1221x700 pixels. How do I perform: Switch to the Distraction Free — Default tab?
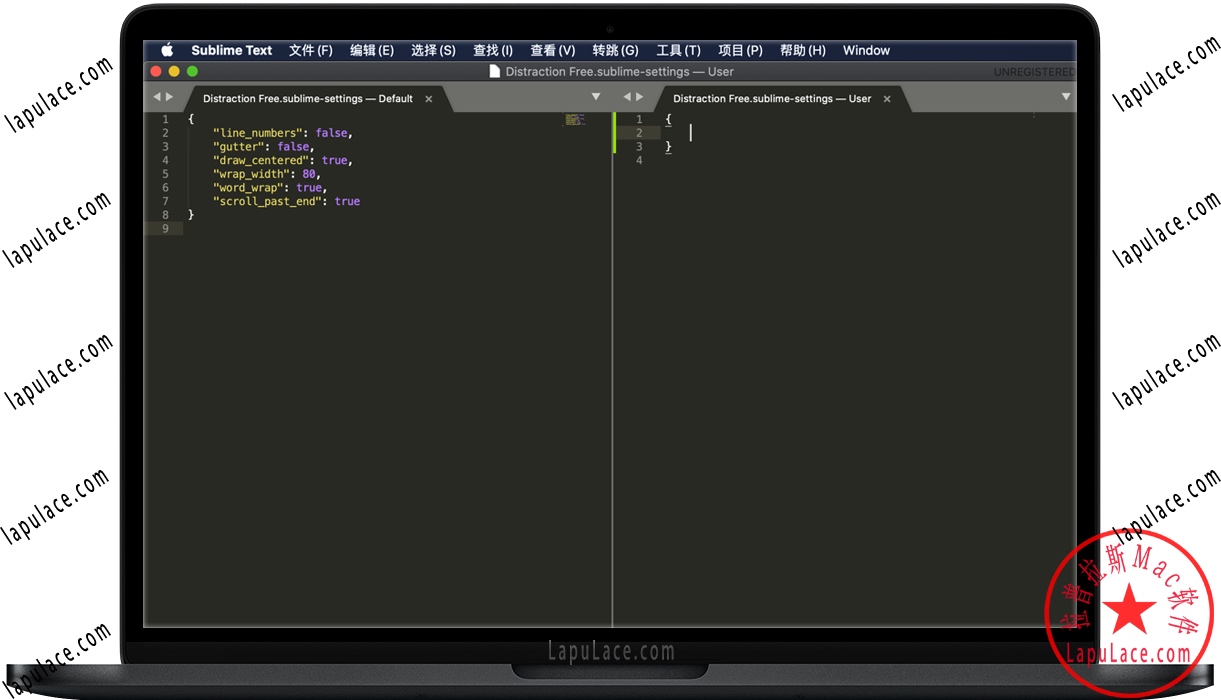click(310, 98)
